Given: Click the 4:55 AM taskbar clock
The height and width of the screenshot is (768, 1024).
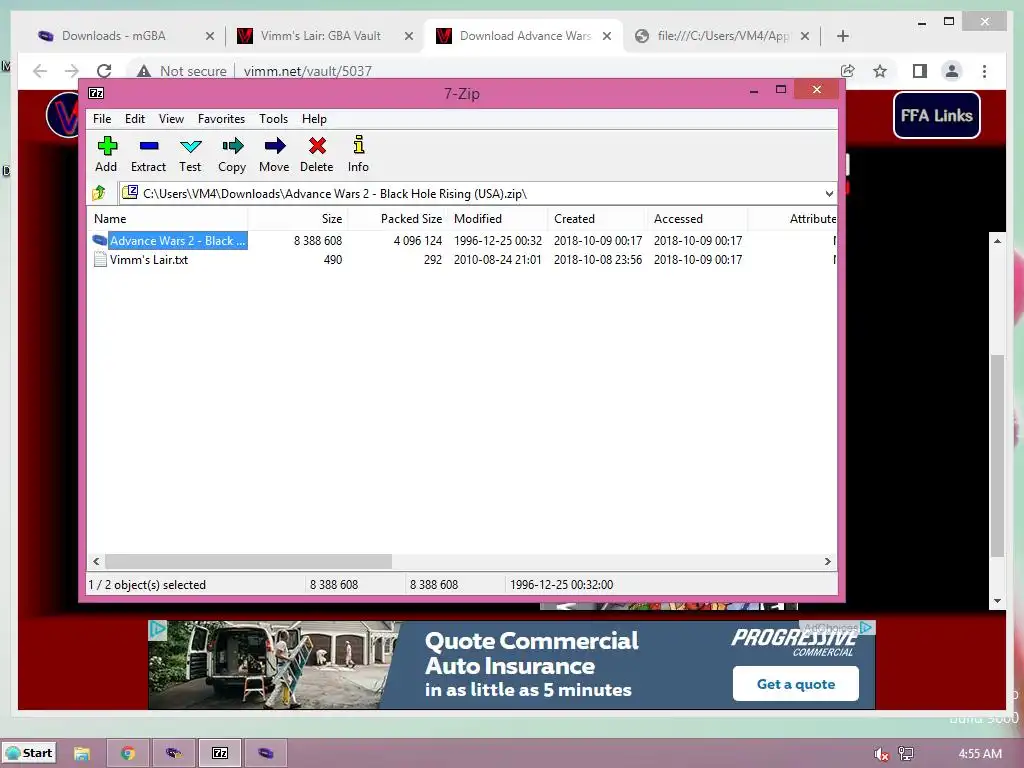Looking at the screenshot, I should [980, 754].
